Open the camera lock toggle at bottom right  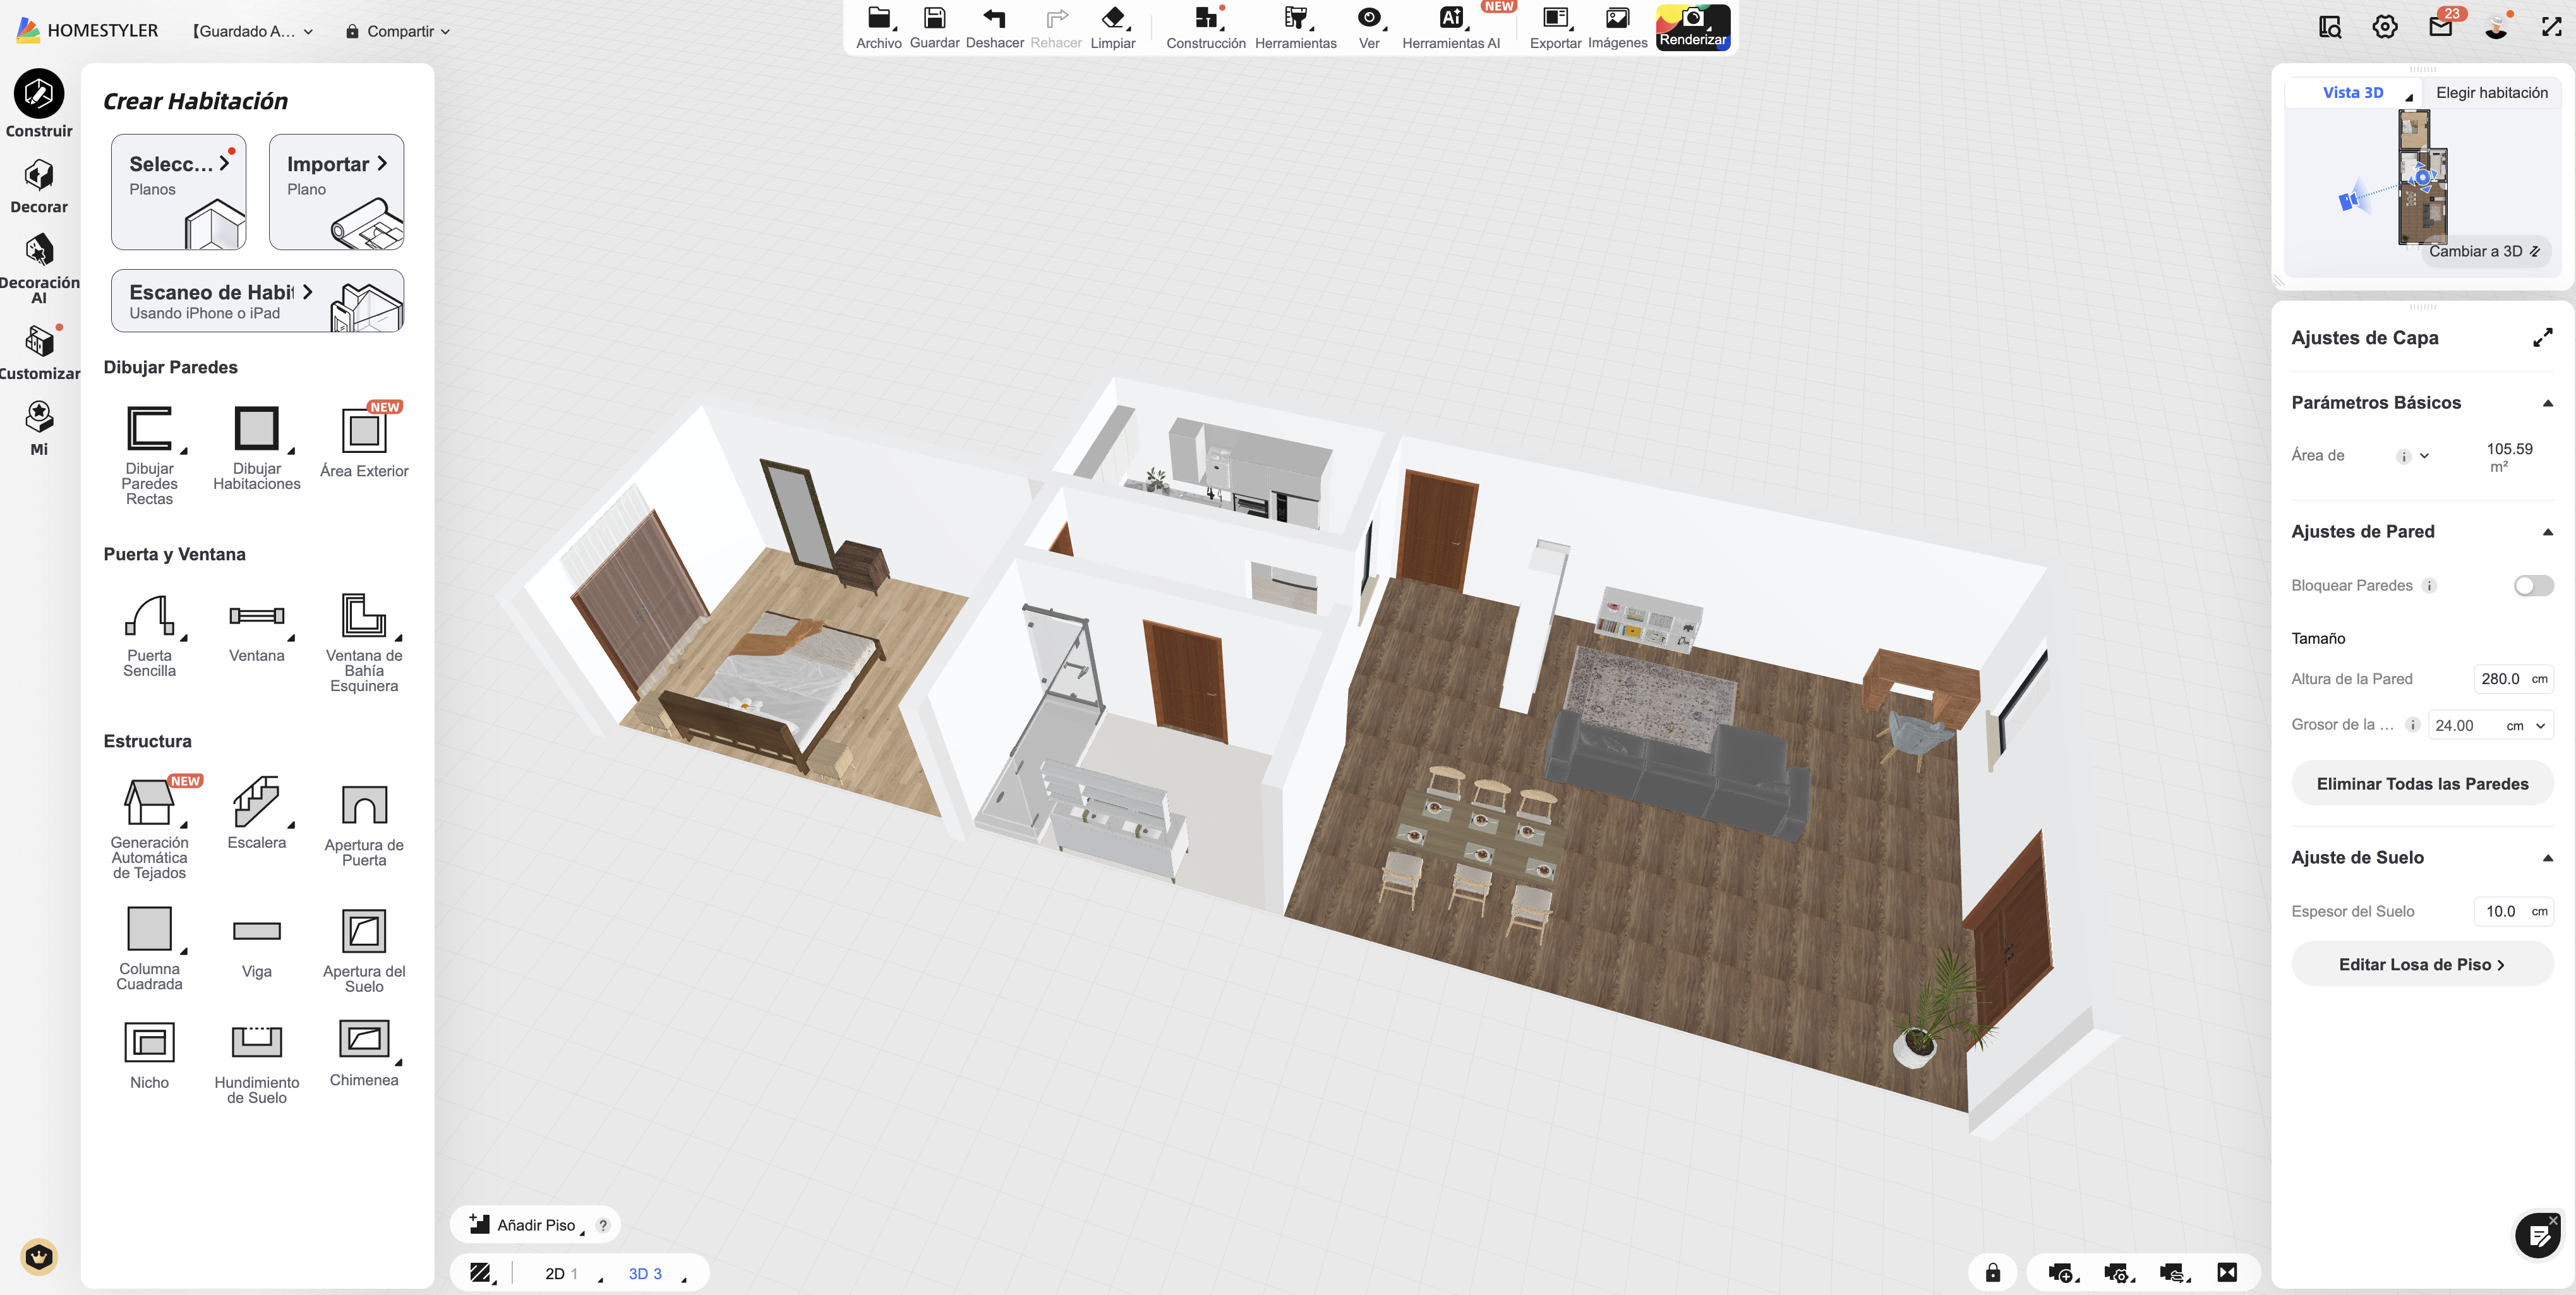pos(1992,1272)
